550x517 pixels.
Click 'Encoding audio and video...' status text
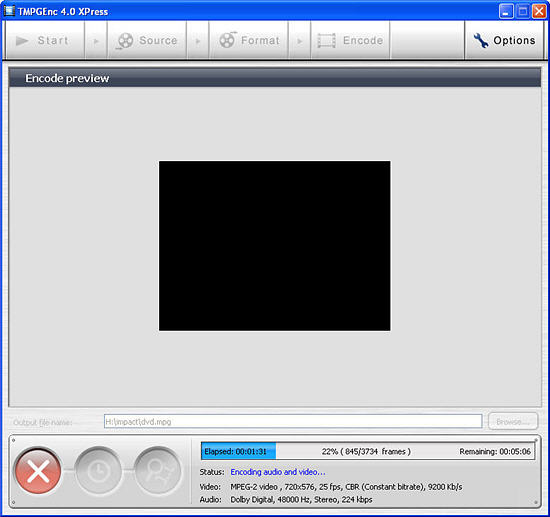coord(278,472)
